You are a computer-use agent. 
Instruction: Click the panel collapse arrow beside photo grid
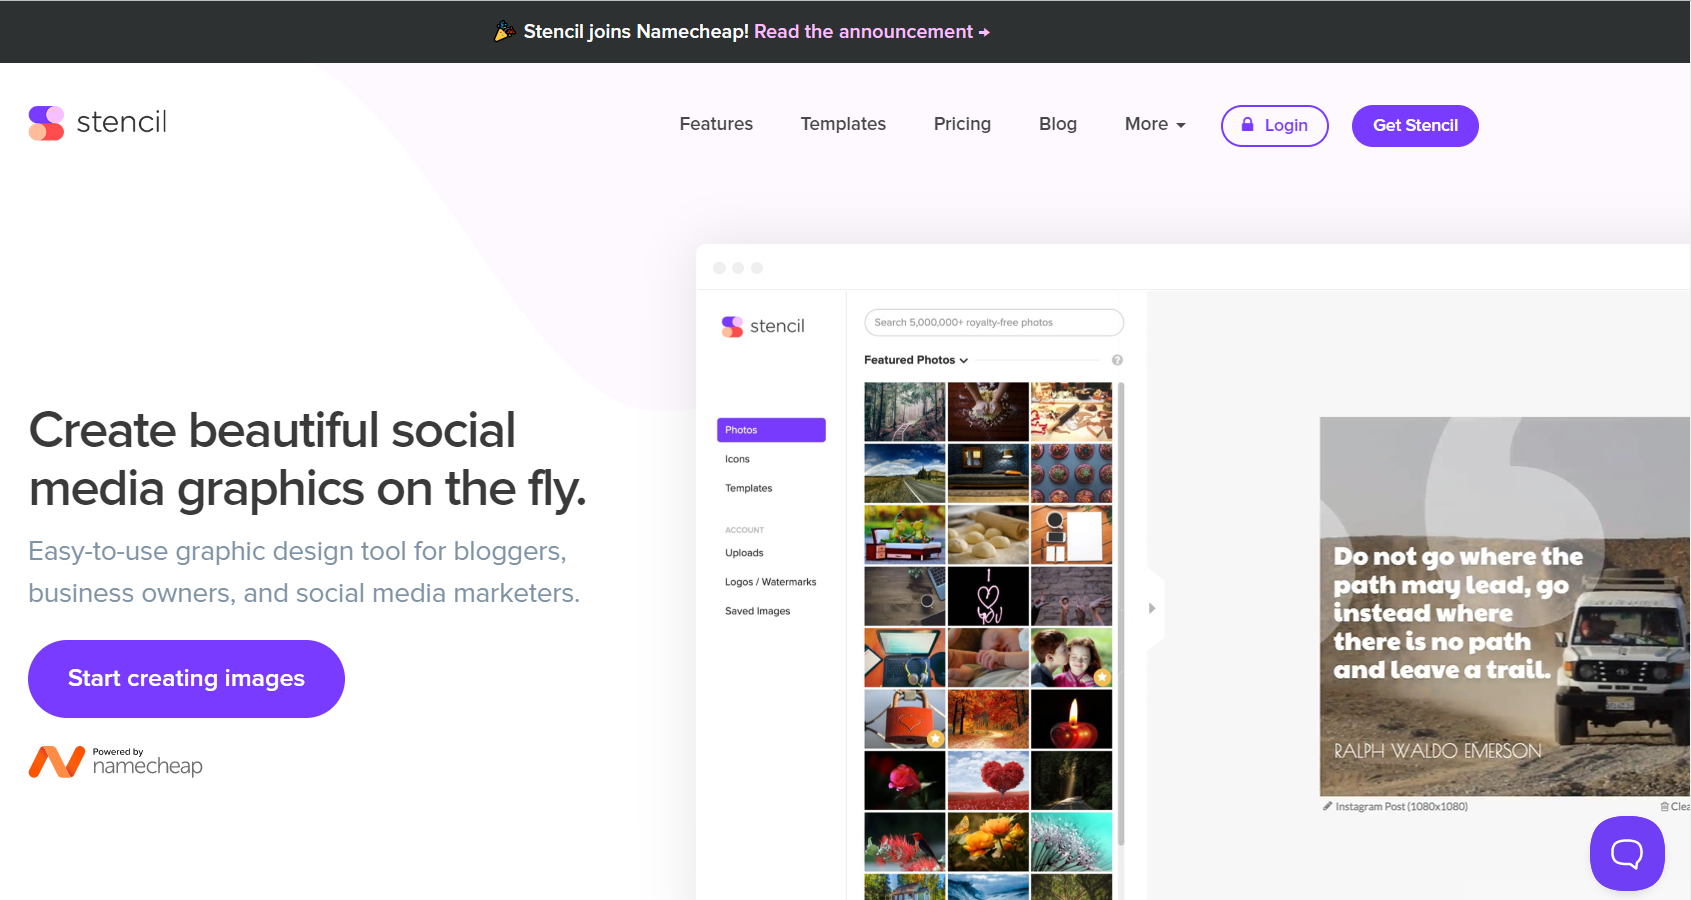[1152, 608]
